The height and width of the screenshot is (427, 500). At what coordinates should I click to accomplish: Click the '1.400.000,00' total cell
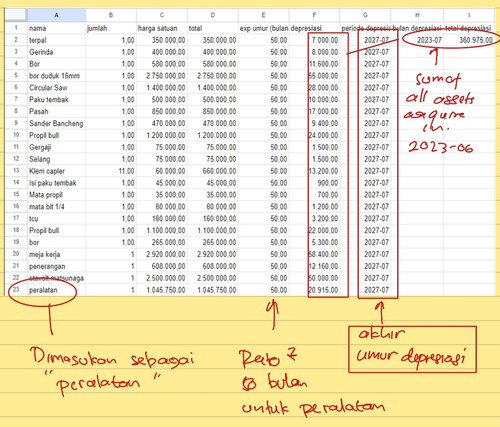[213, 88]
